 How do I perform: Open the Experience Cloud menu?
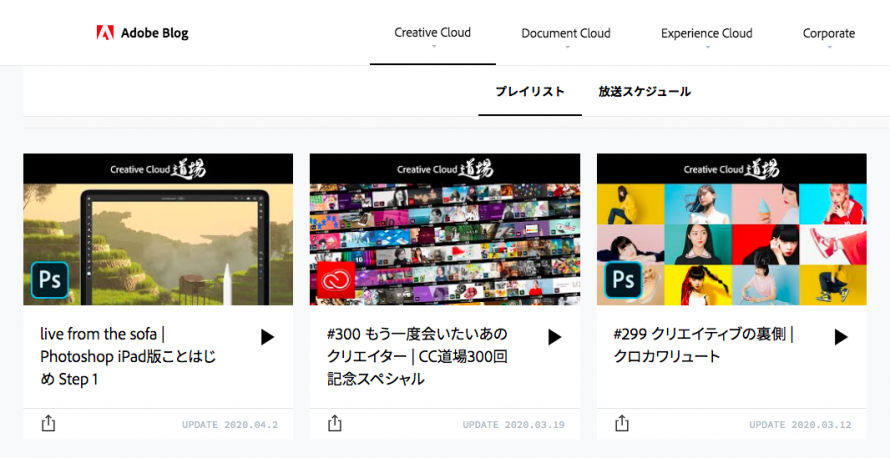click(x=707, y=33)
